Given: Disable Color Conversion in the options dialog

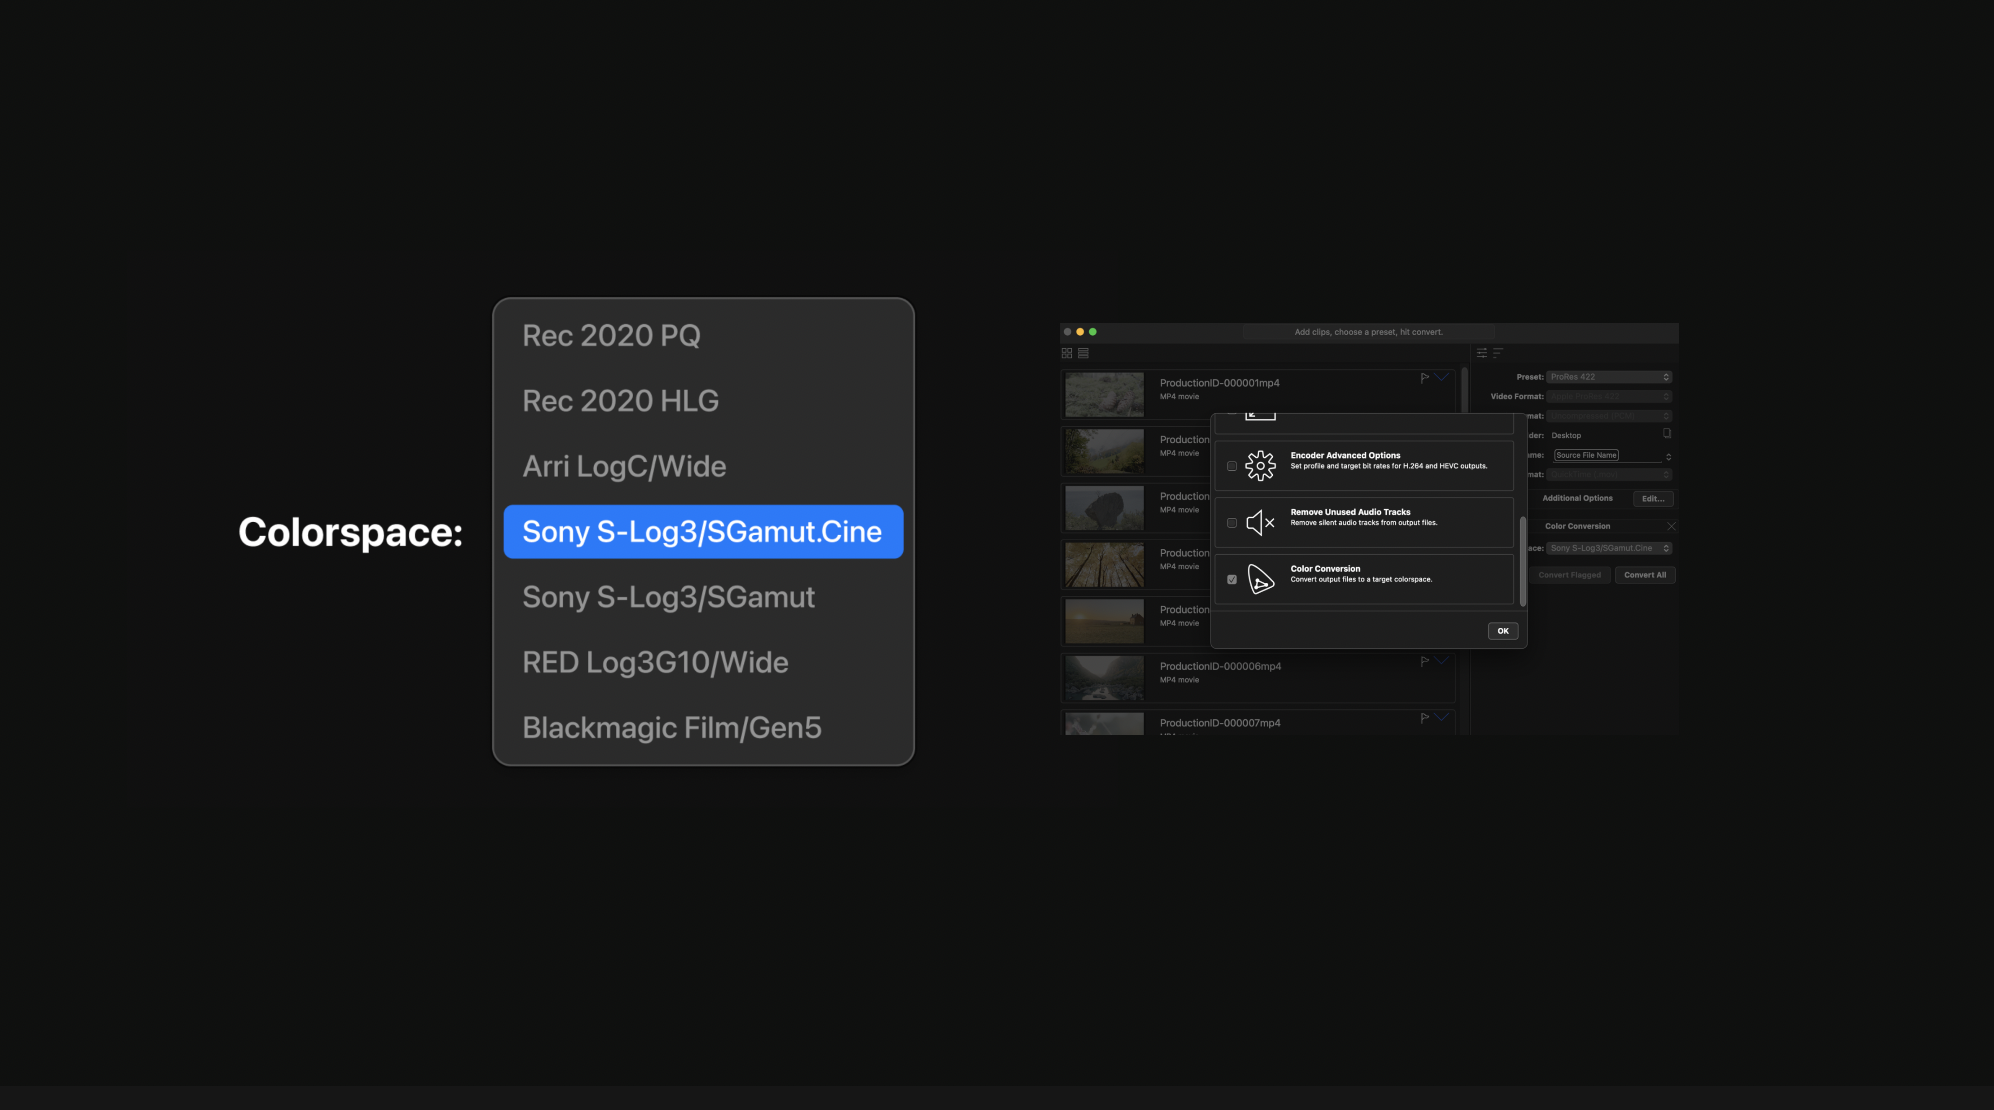Looking at the screenshot, I should (1231, 579).
